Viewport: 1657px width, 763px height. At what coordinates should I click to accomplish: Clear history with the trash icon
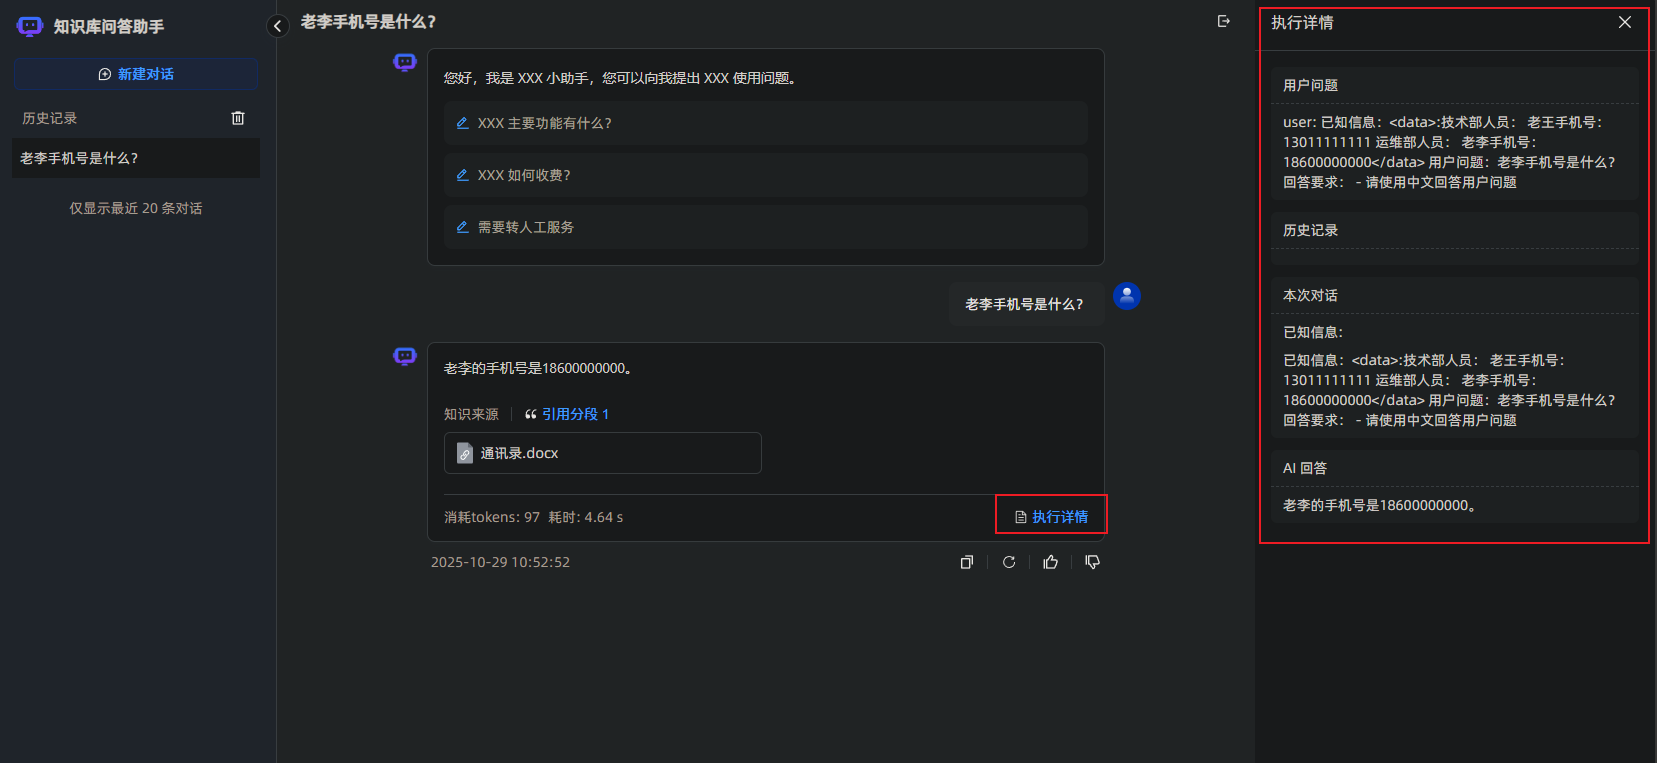pyautogui.click(x=238, y=118)
